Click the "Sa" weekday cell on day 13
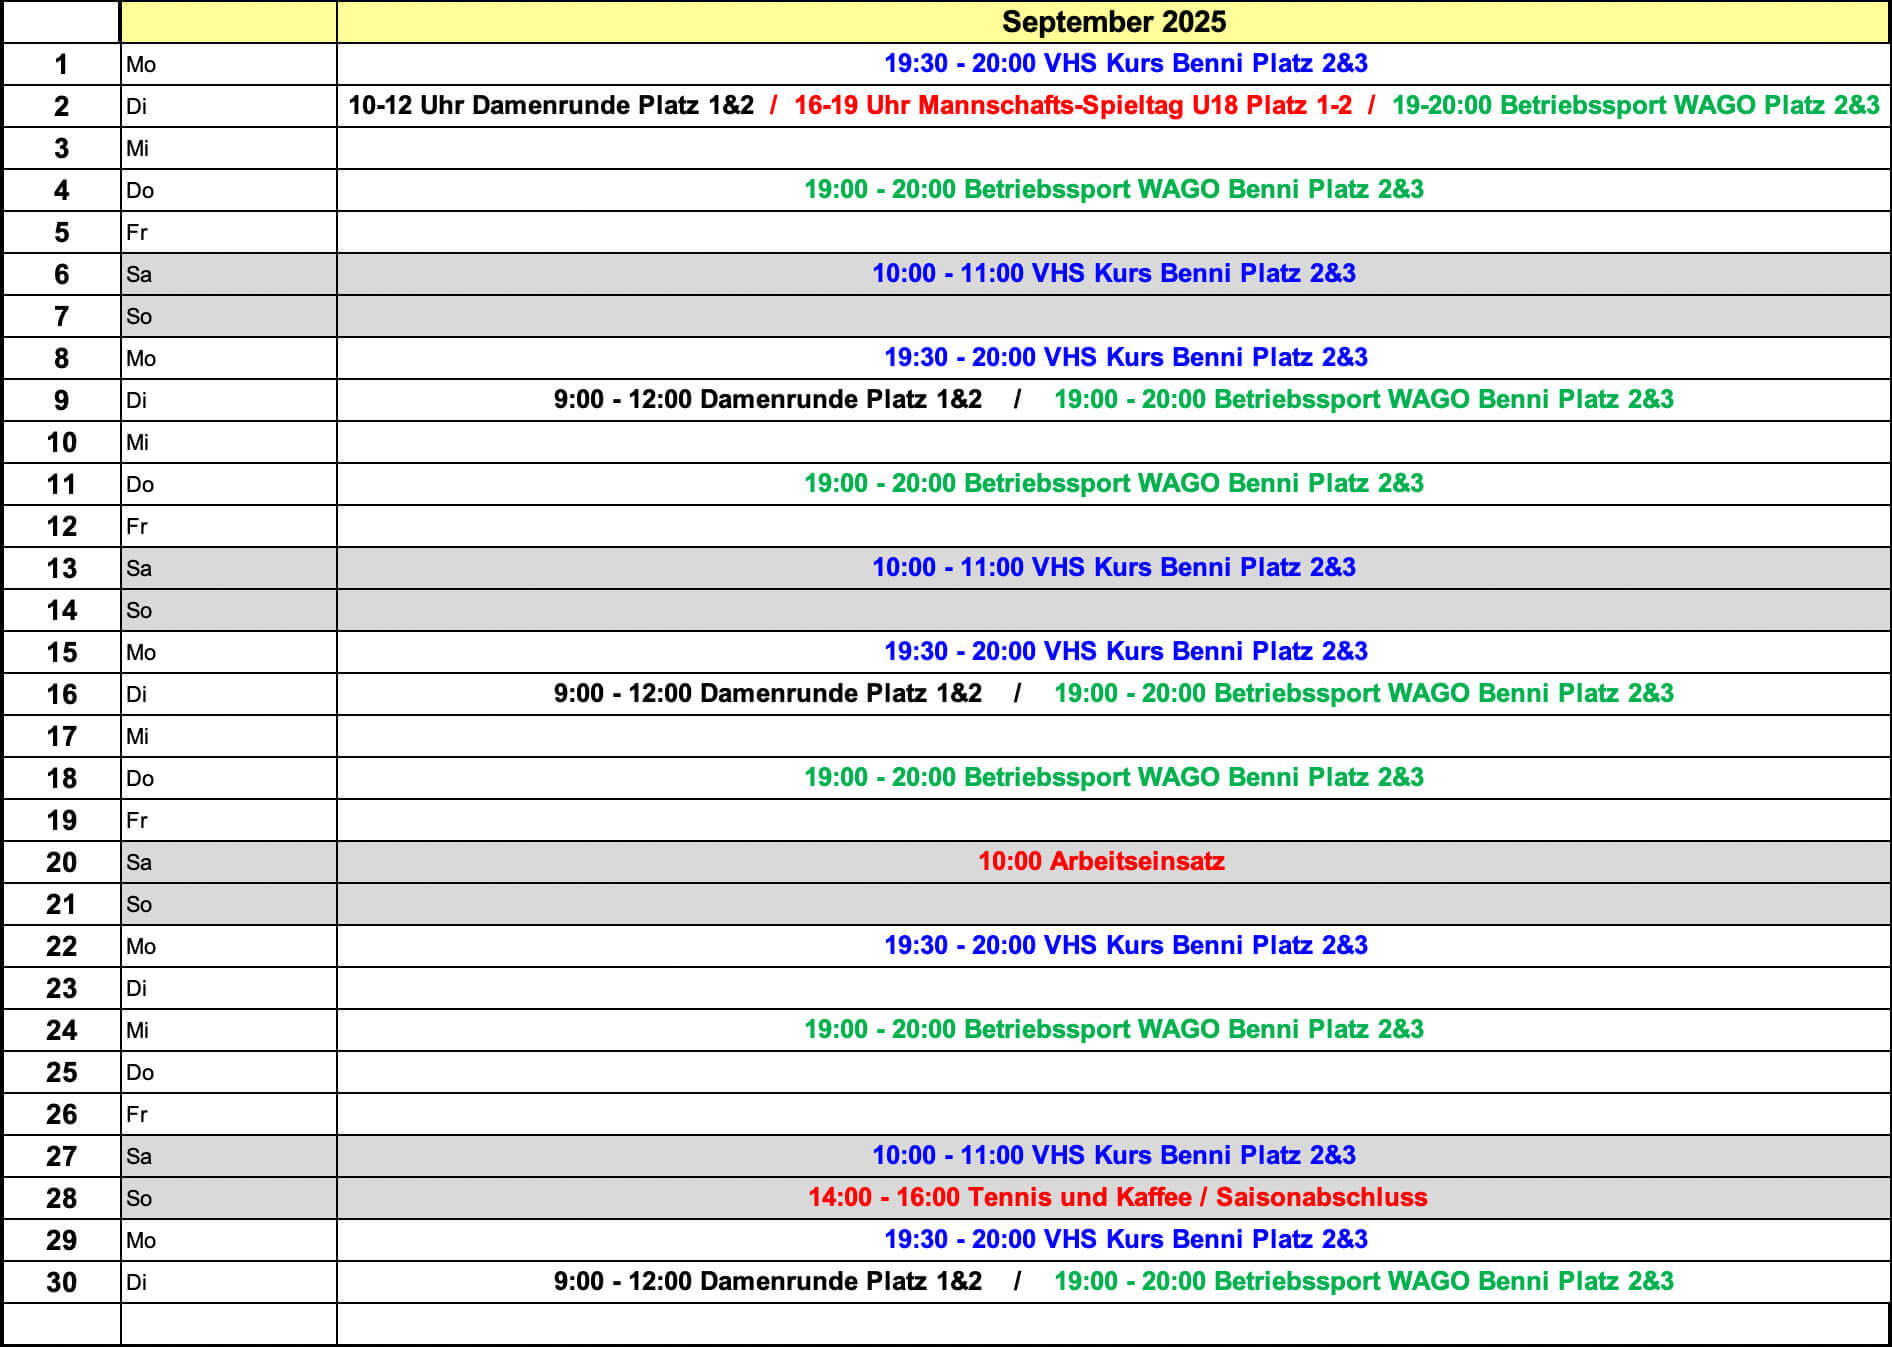The height and width of the screenshot is (1347, 1892). pos(228,568)
